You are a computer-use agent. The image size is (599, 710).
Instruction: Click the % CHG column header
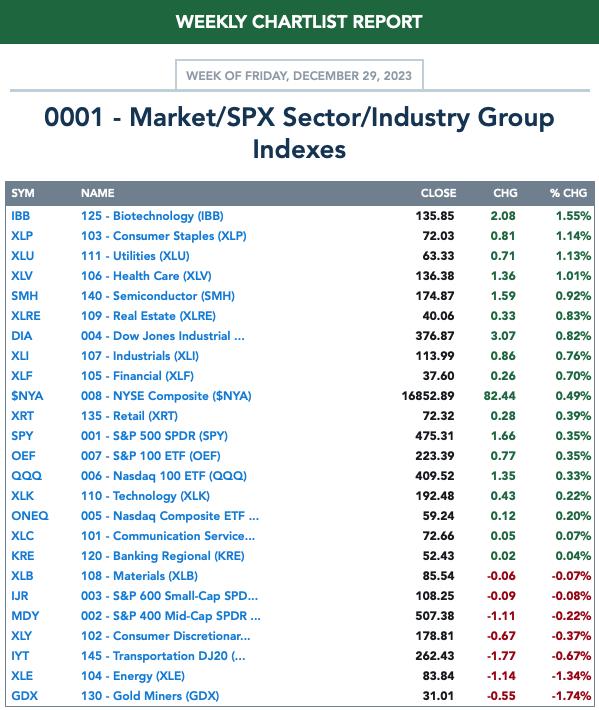pos(568,193)
